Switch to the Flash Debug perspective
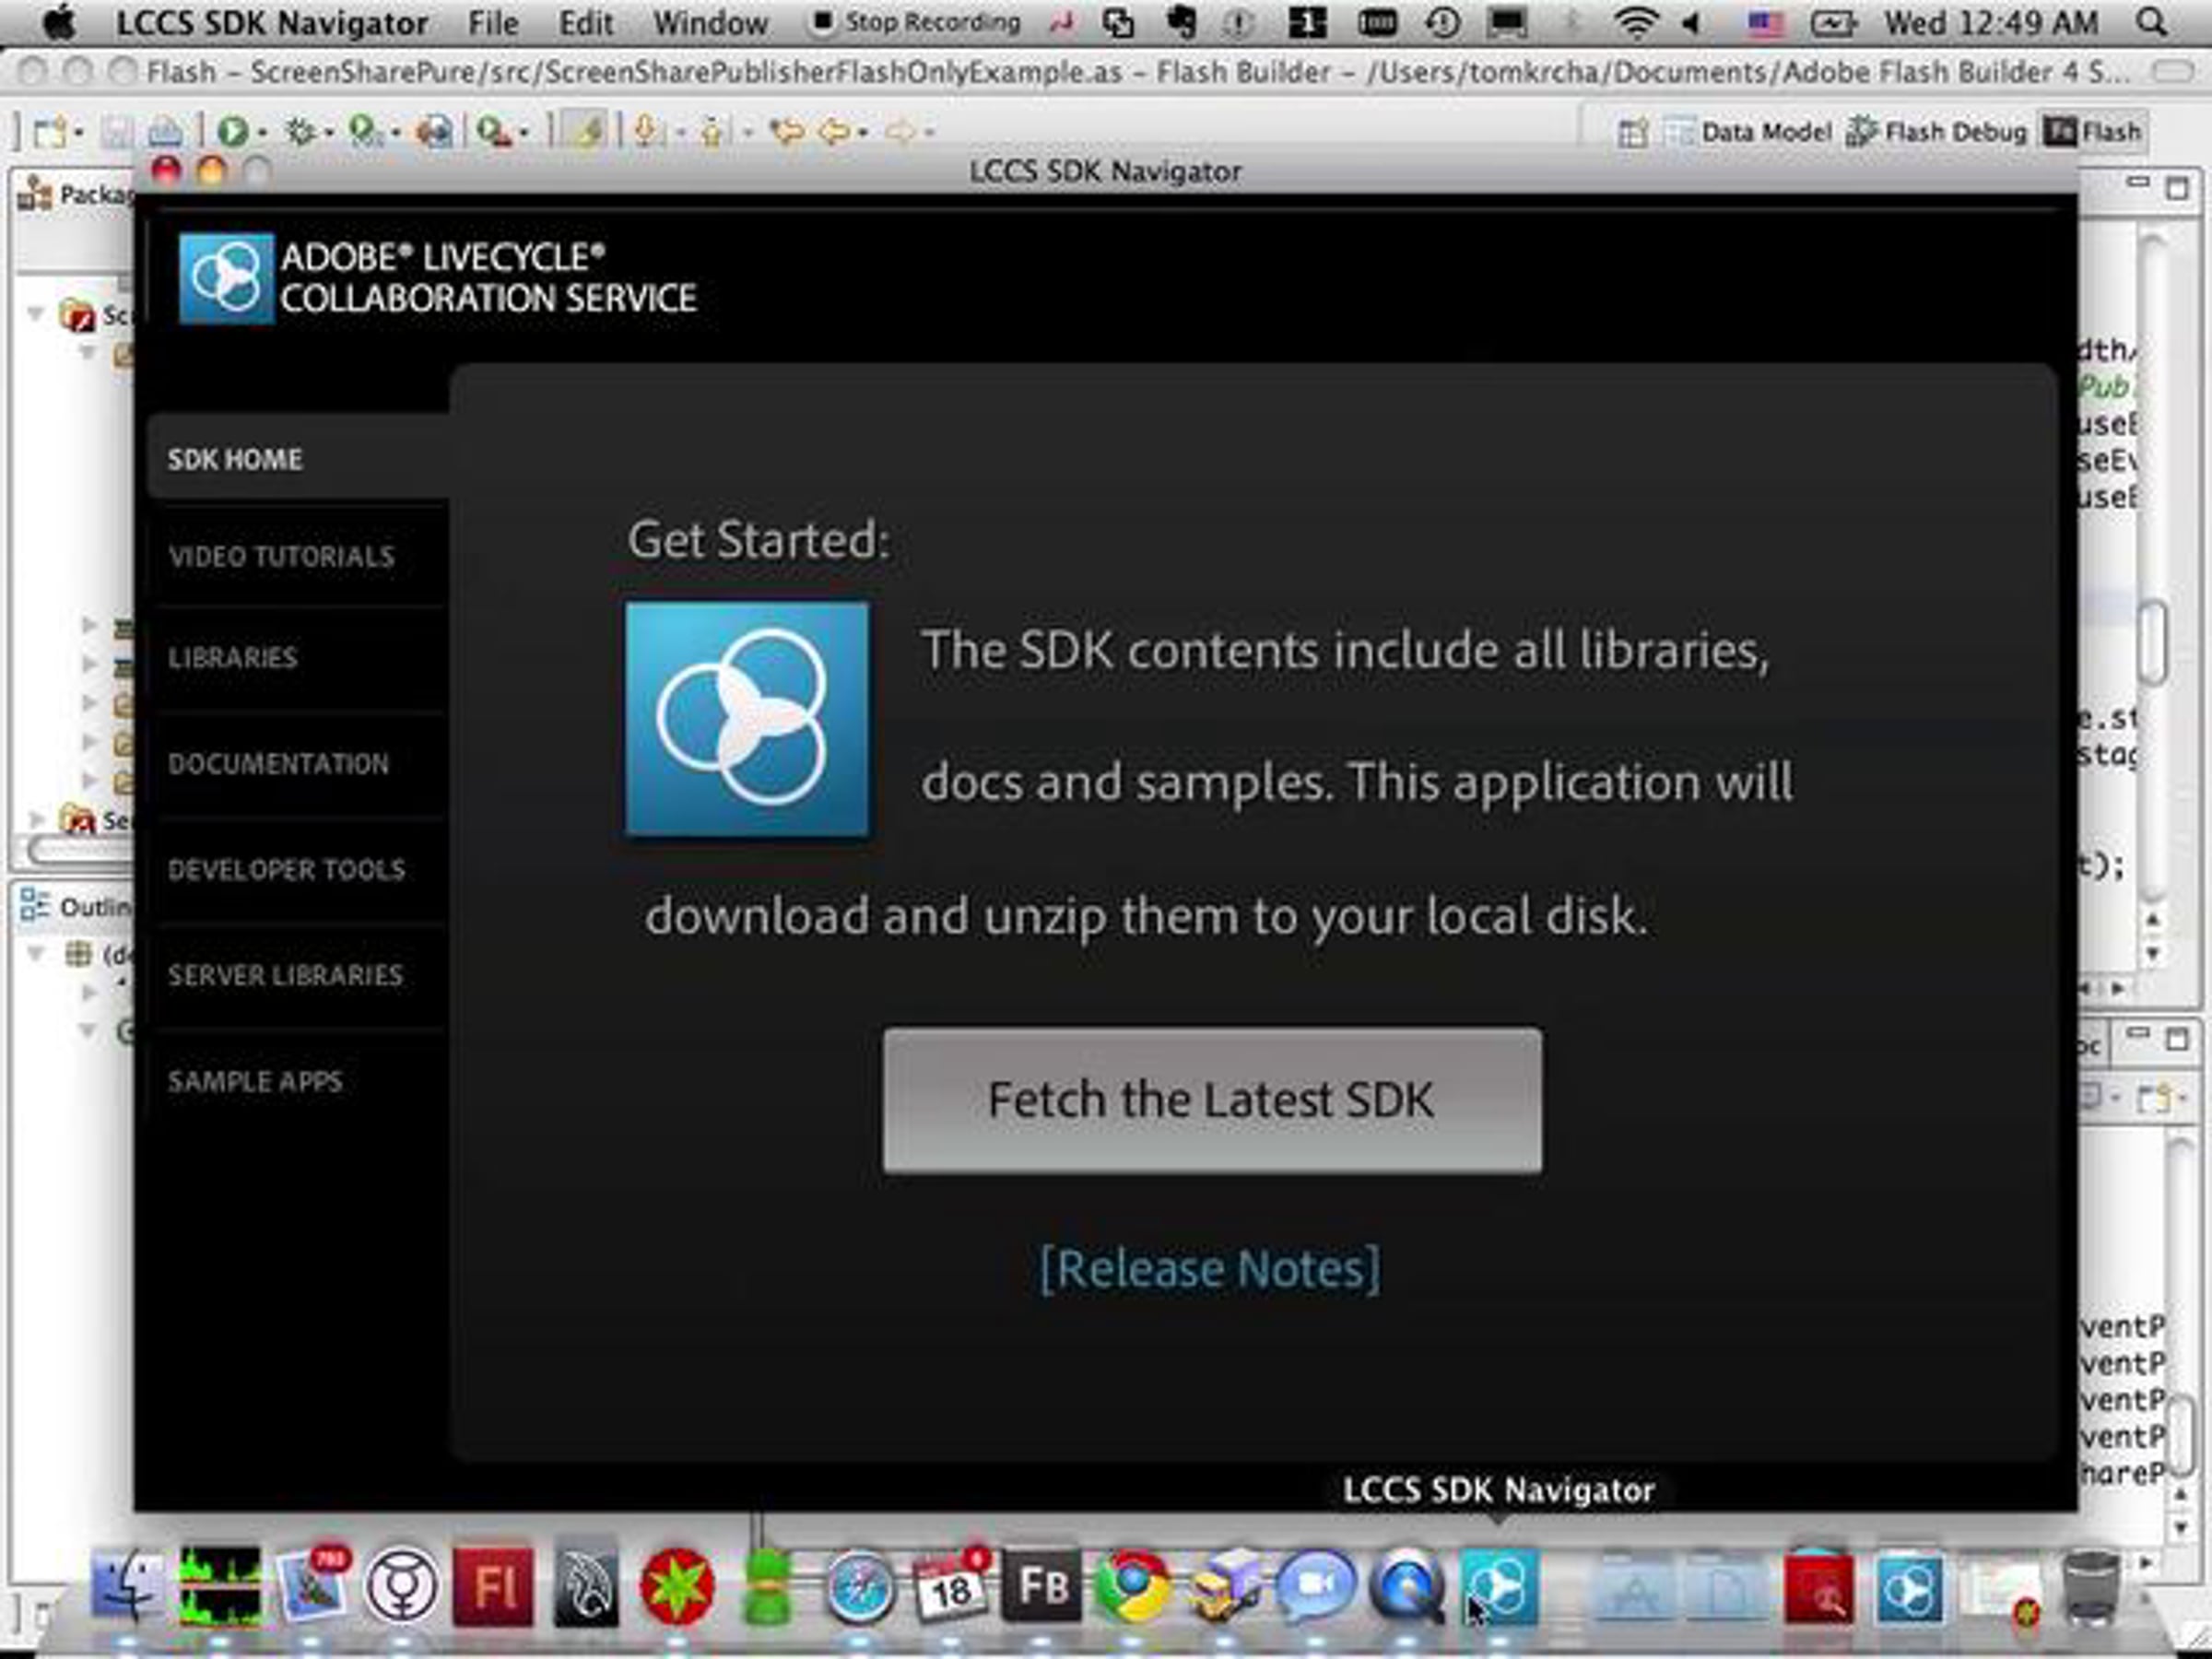Viewport: 2212px width, 1659px height. tap(1936, 132)
